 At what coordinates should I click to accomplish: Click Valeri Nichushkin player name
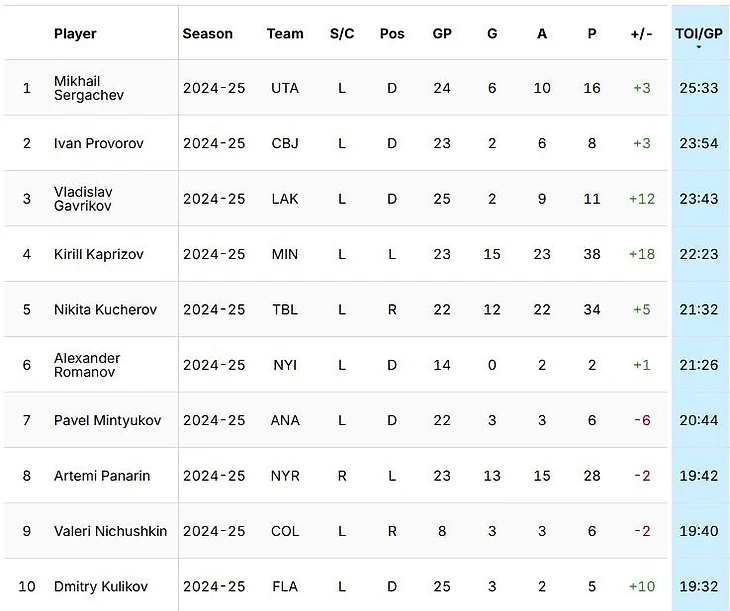[x=110, y=531]
